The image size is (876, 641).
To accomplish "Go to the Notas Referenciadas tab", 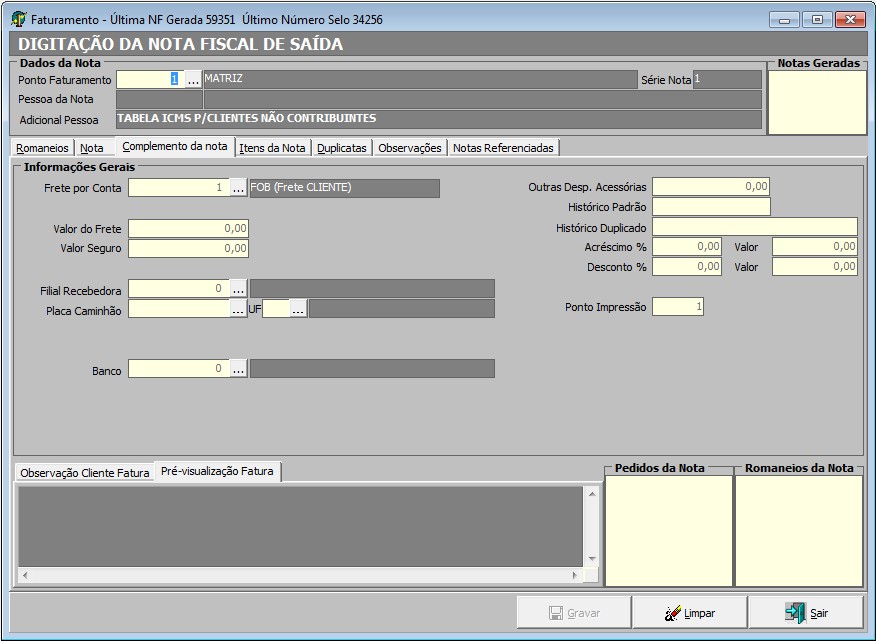I will [503, 148].
